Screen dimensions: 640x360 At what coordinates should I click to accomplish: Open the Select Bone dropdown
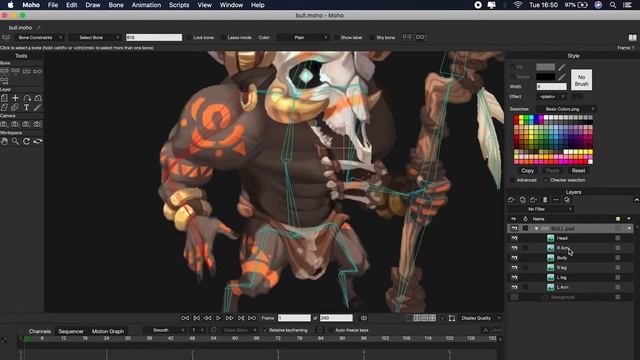pos(95,38)
